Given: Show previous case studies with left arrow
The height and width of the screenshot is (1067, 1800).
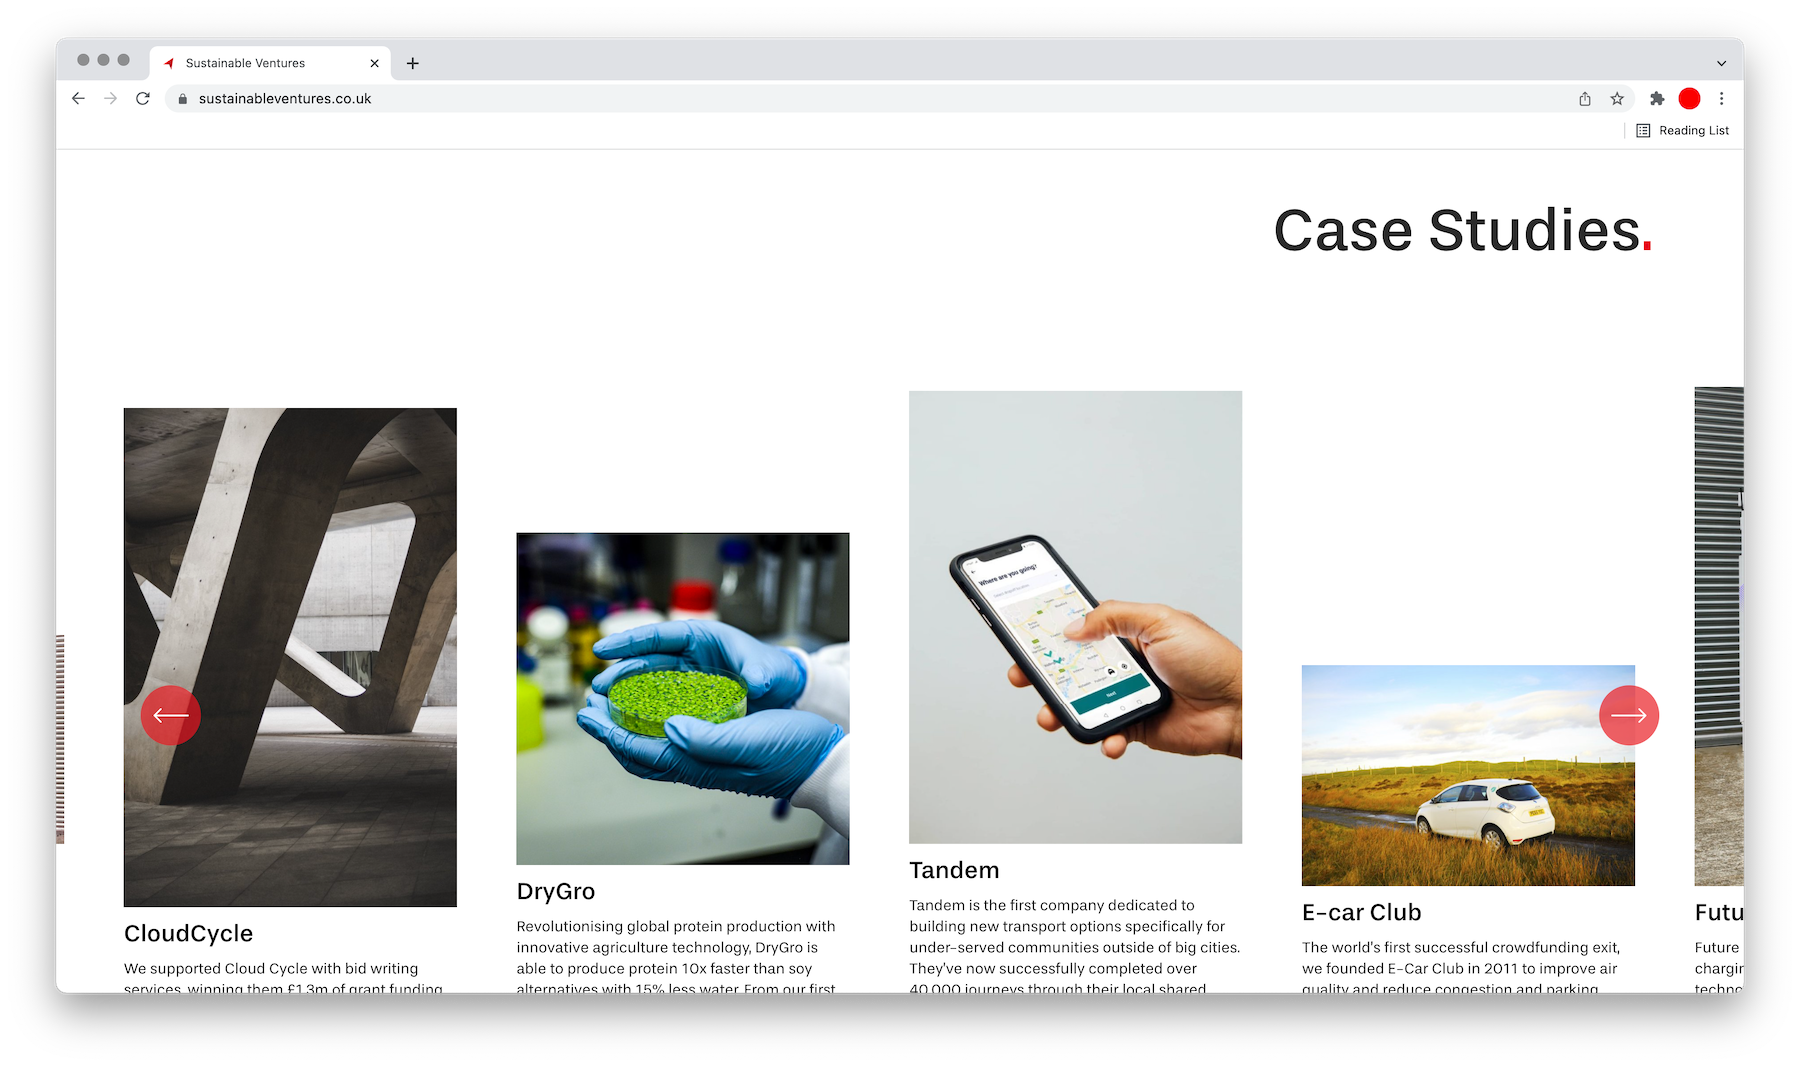Looking at the screenshot, I should point(171,715).
